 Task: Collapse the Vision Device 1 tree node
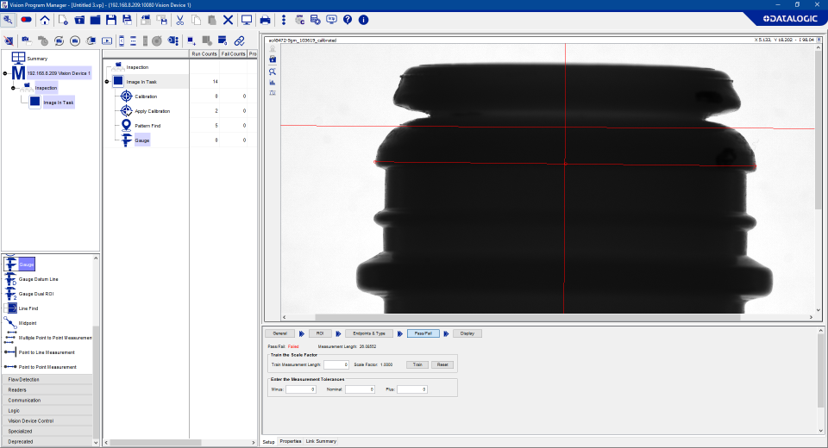pyautogui.click(x=6, y=73)
